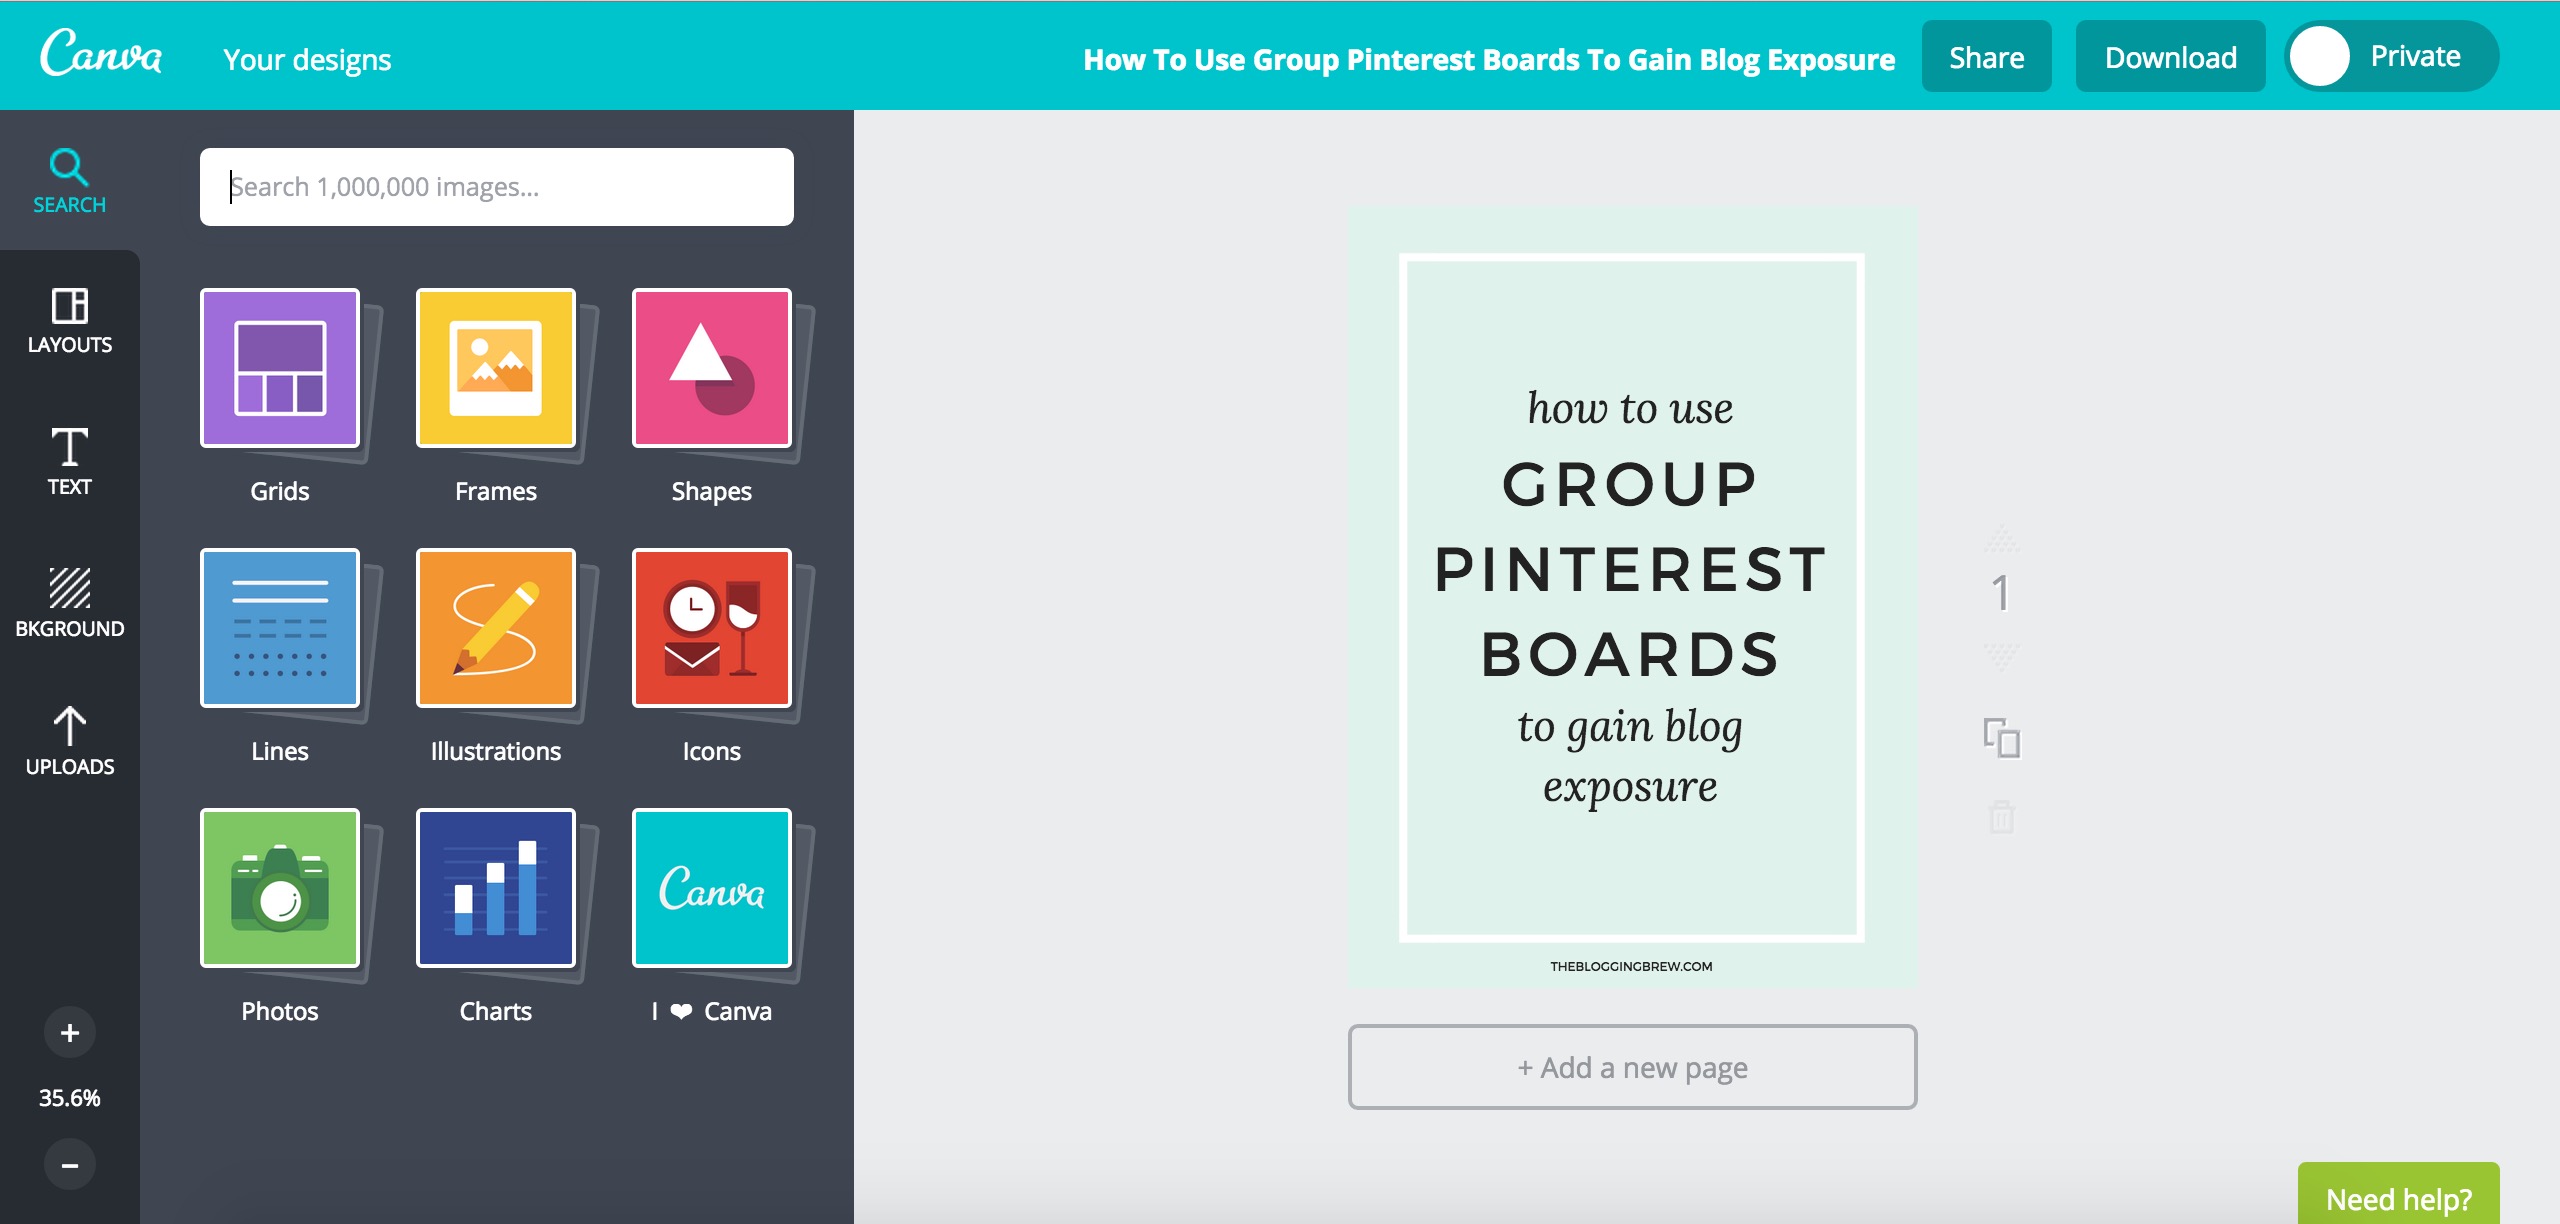2560x1224 pixels.
Task: Open the Photos element category
Action: pos(280,888)
